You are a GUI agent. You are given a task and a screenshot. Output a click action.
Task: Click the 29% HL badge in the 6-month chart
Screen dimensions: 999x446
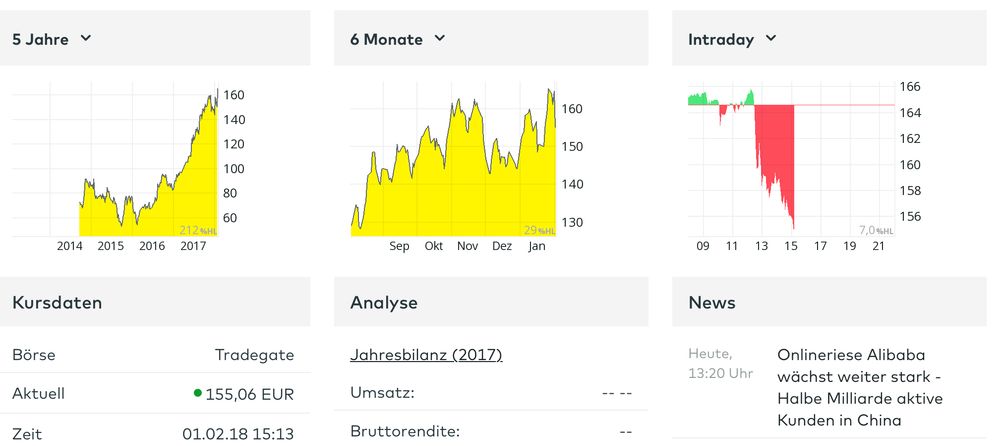coord(540,231)
